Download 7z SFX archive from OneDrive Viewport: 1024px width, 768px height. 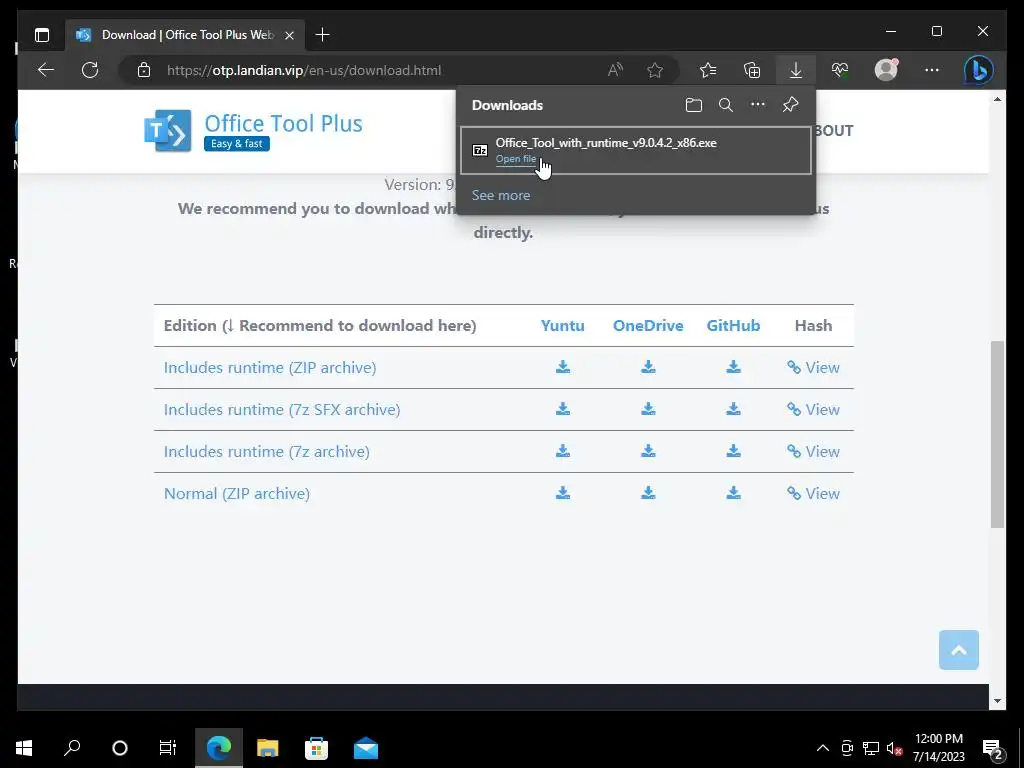click(x=648, y=409)
